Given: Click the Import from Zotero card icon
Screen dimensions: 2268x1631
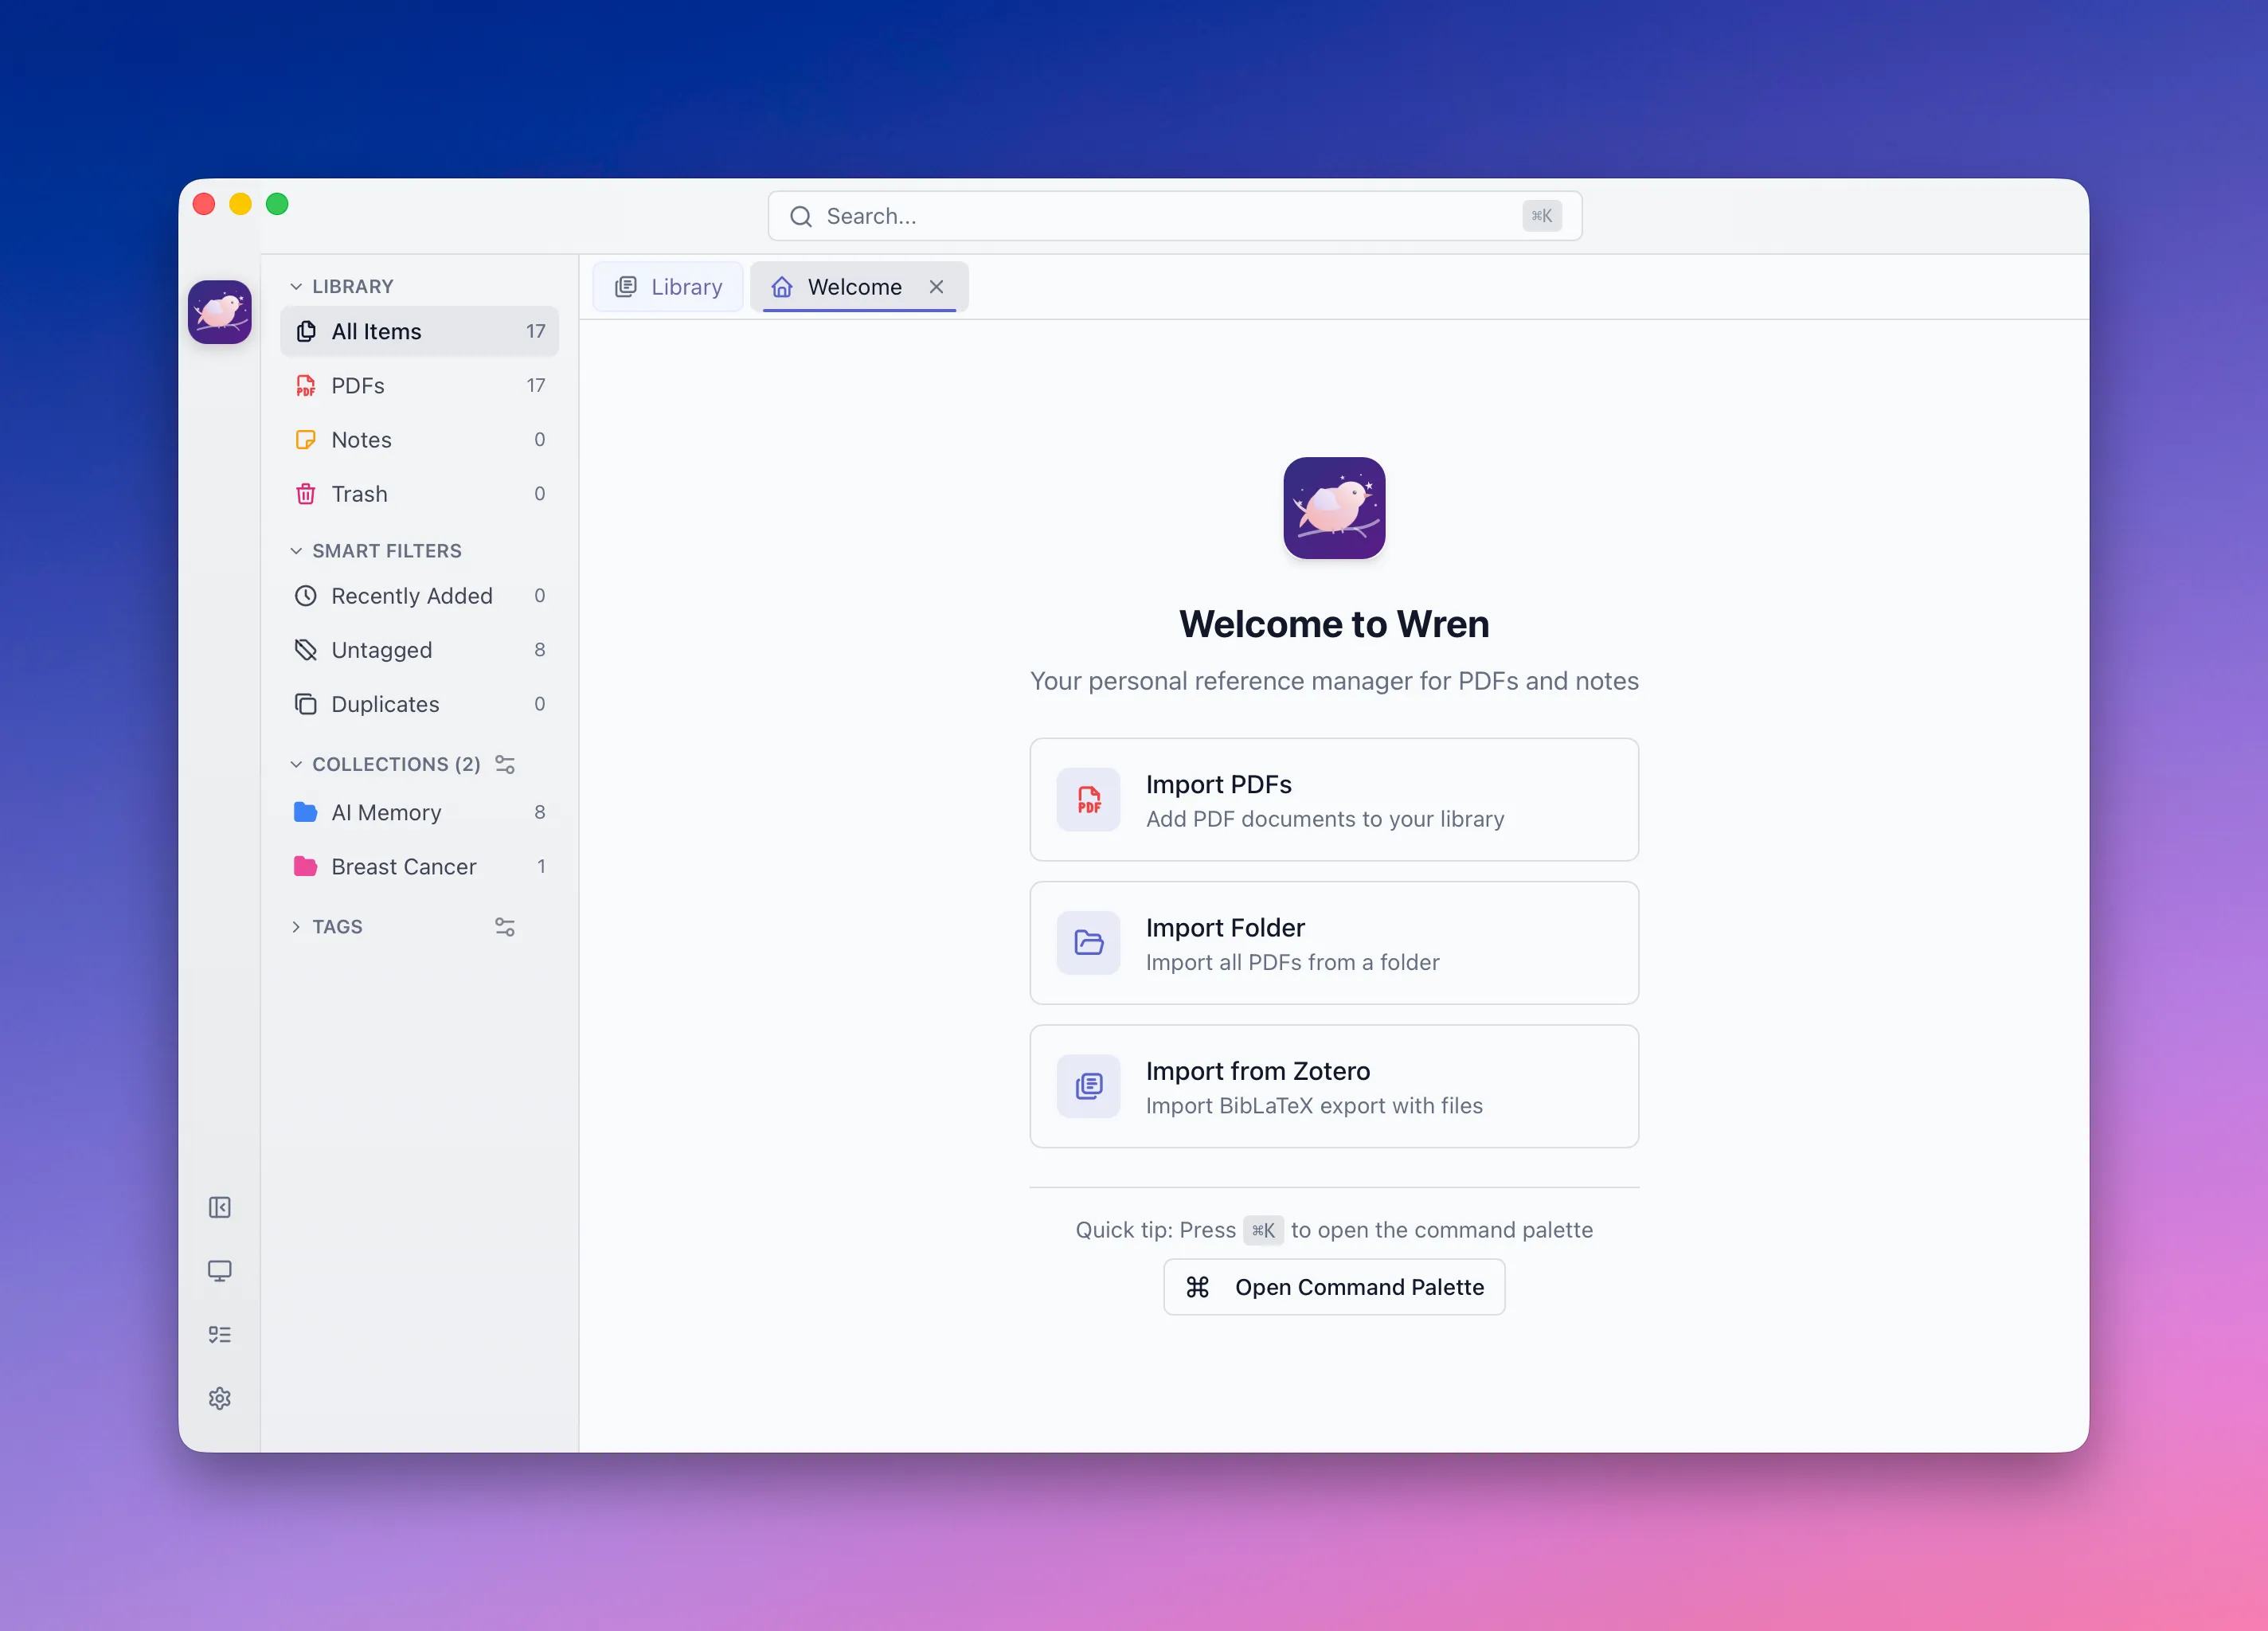Looking at the screenshot, I should (x=1089, y=1086).
